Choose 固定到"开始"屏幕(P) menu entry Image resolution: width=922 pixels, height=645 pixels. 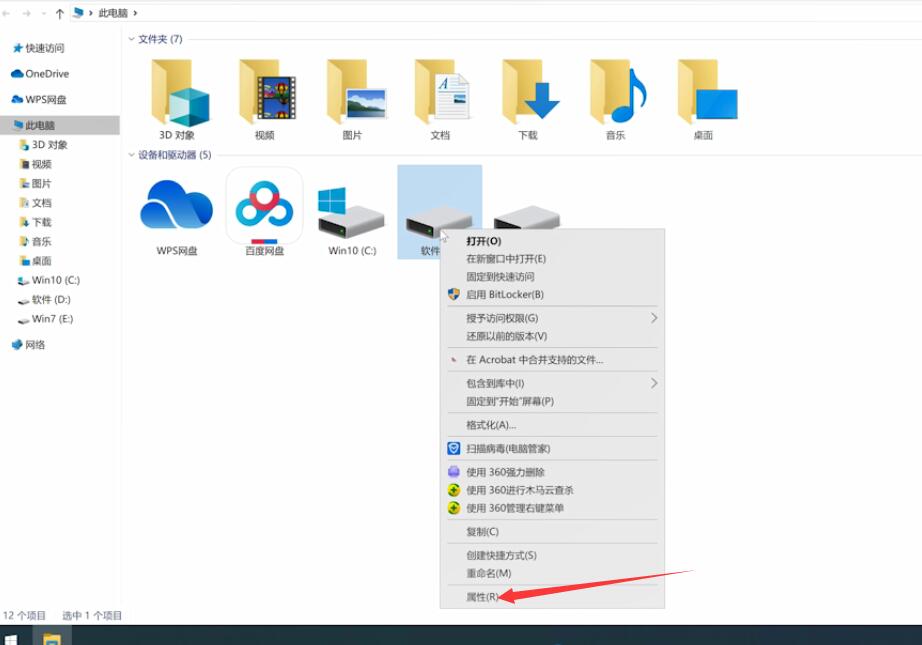(x=552, y=401)
